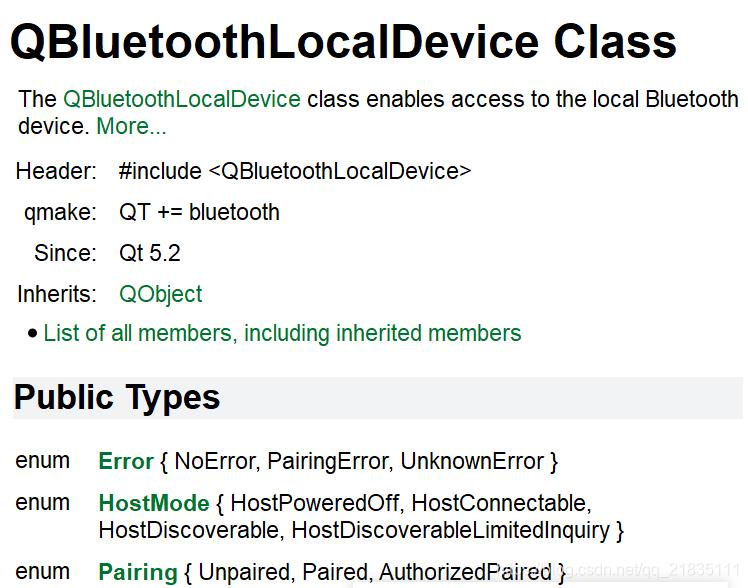Click the Public Types section heading
Image resolution: width=748 pixels, height=588 pixels.
point(116,398)
